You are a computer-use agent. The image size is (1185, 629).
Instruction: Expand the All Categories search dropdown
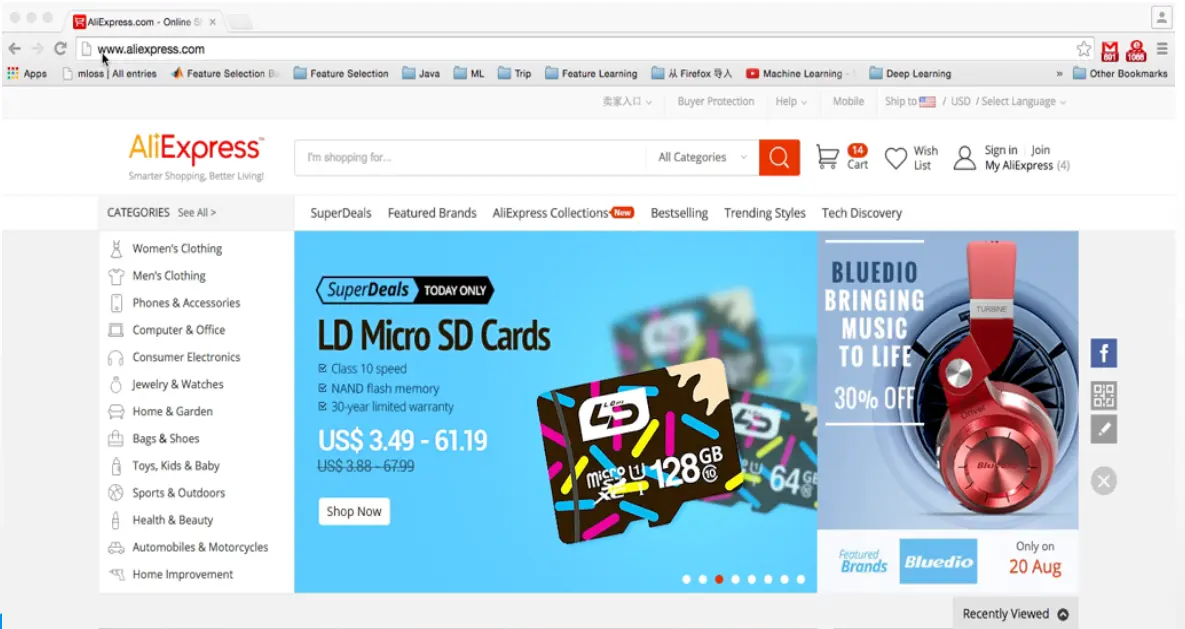[x=702, y=157]
